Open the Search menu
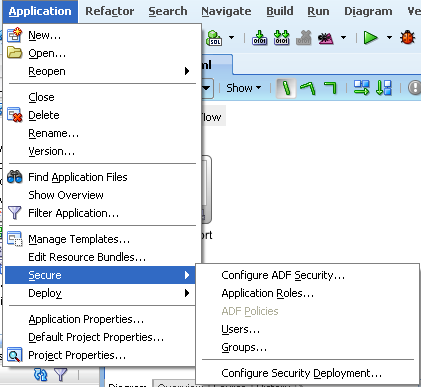 pos(168,11)
